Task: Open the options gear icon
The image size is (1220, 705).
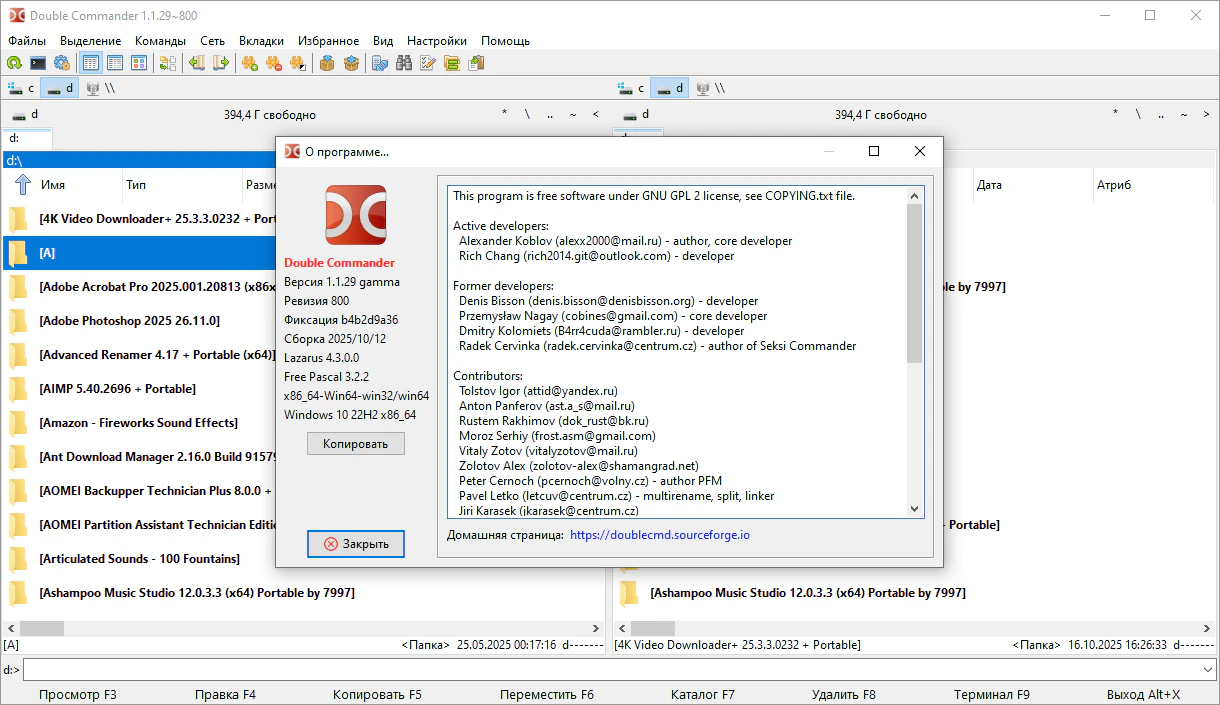Action: [x=62, y=63]
